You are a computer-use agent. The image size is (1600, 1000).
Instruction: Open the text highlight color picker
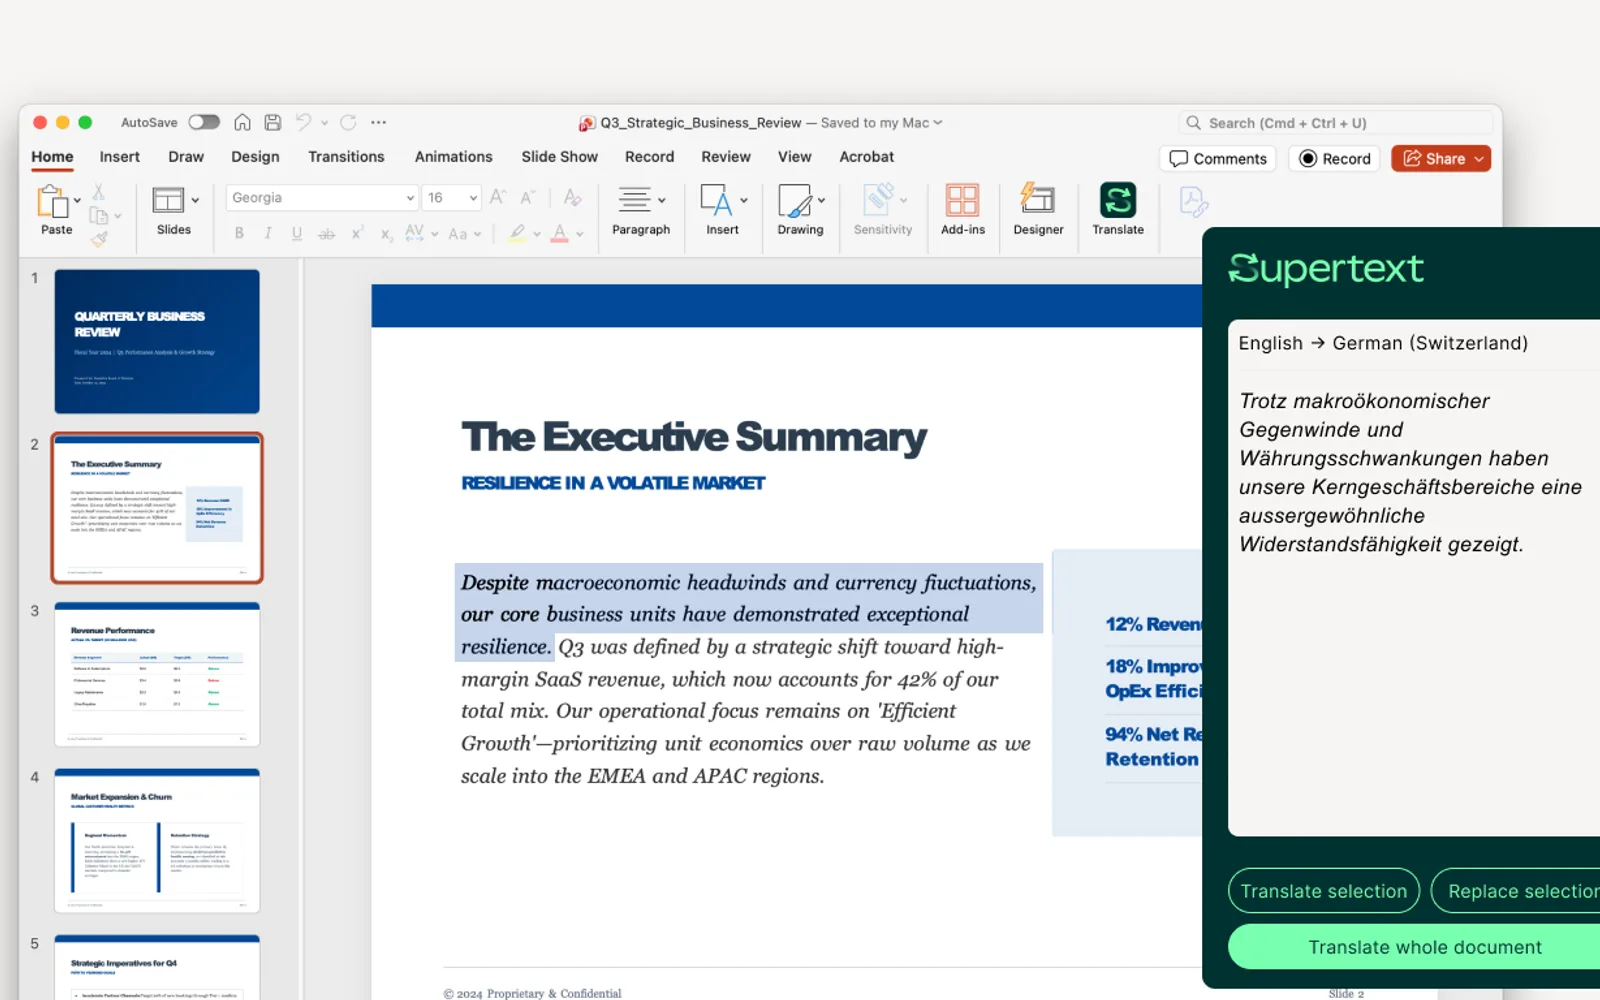click(x=517, y=233)
